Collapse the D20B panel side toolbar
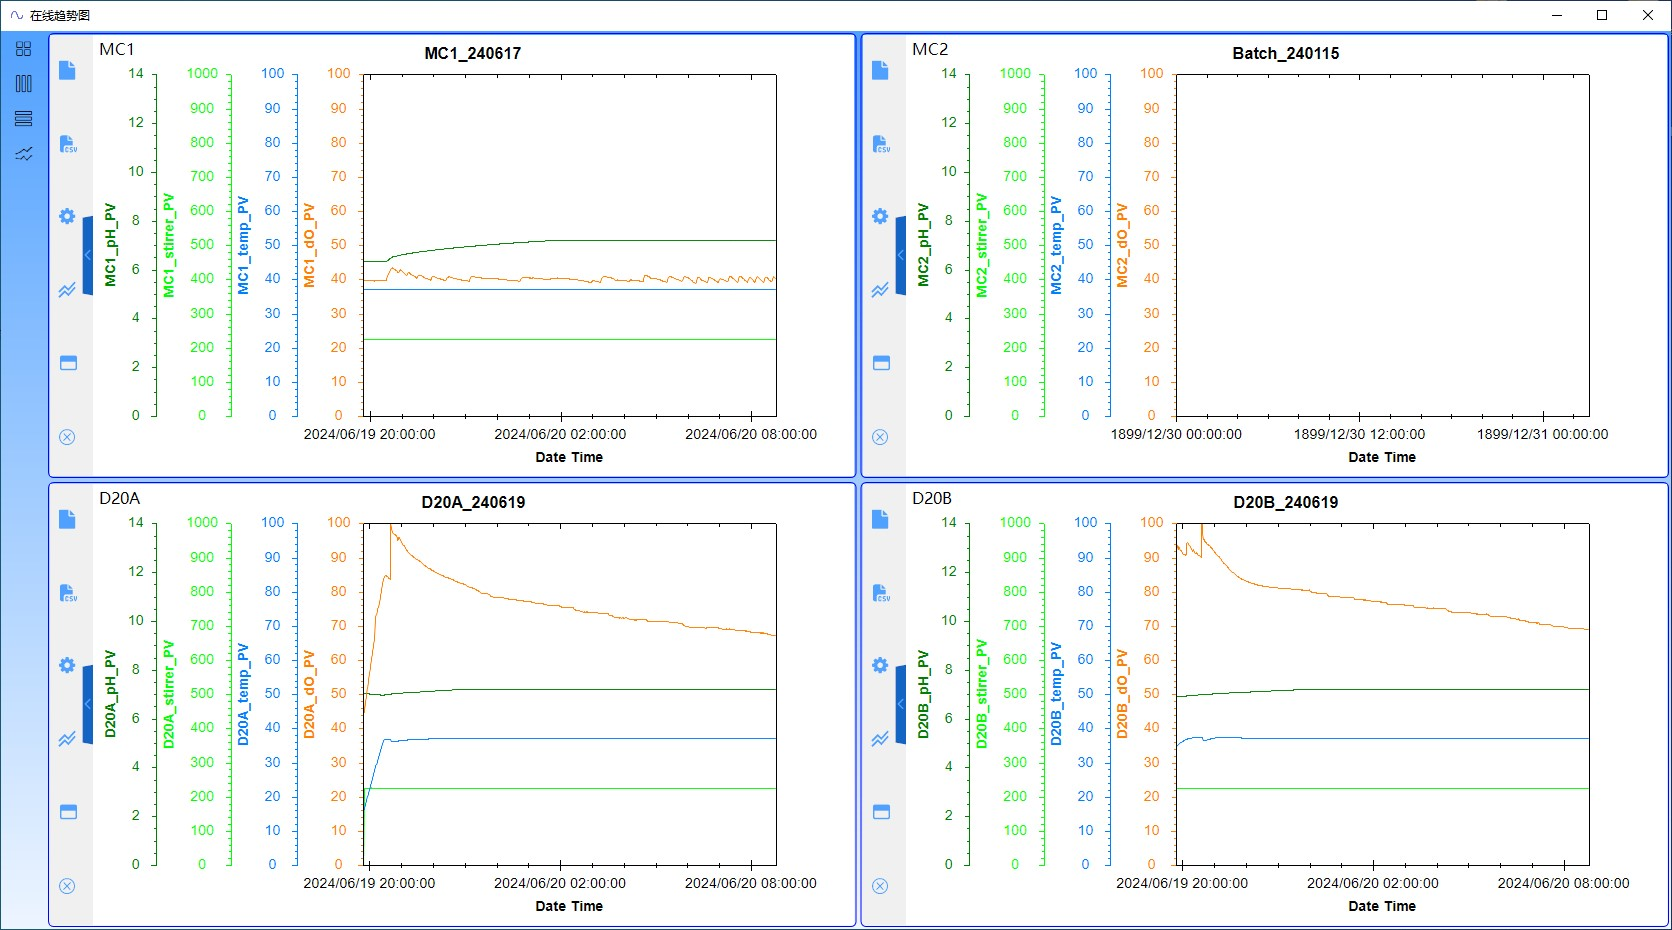 900,705
